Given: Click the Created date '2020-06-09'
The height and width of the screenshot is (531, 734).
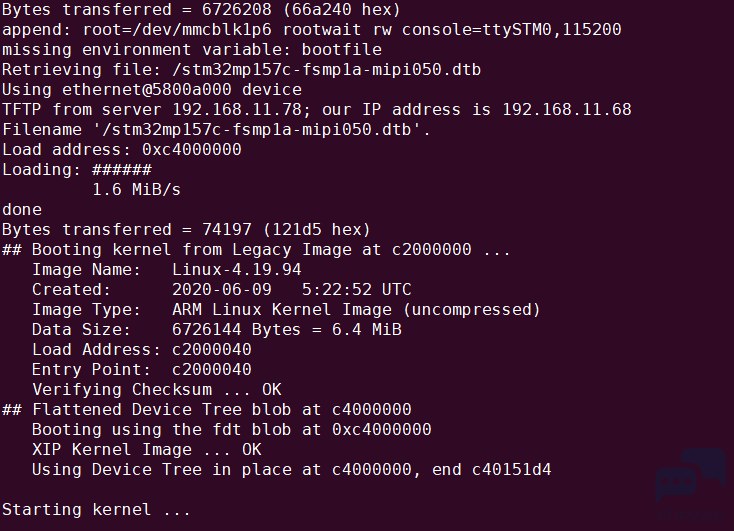Looking at the screenshot, I should click(221, 289).
